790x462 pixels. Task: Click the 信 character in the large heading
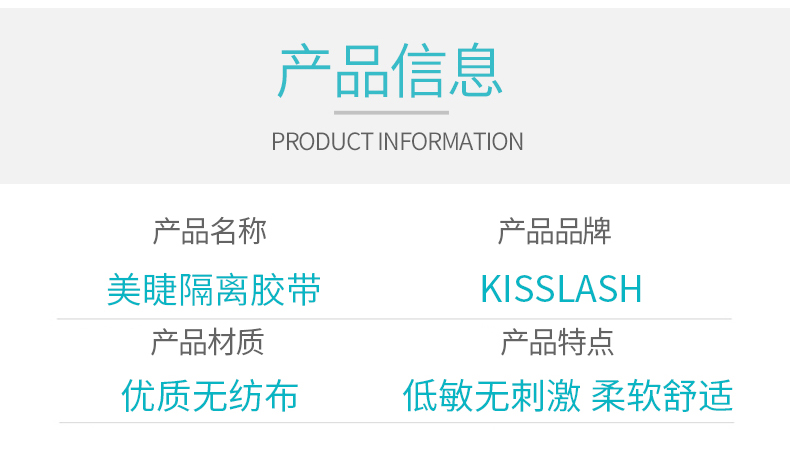point(419,71)
